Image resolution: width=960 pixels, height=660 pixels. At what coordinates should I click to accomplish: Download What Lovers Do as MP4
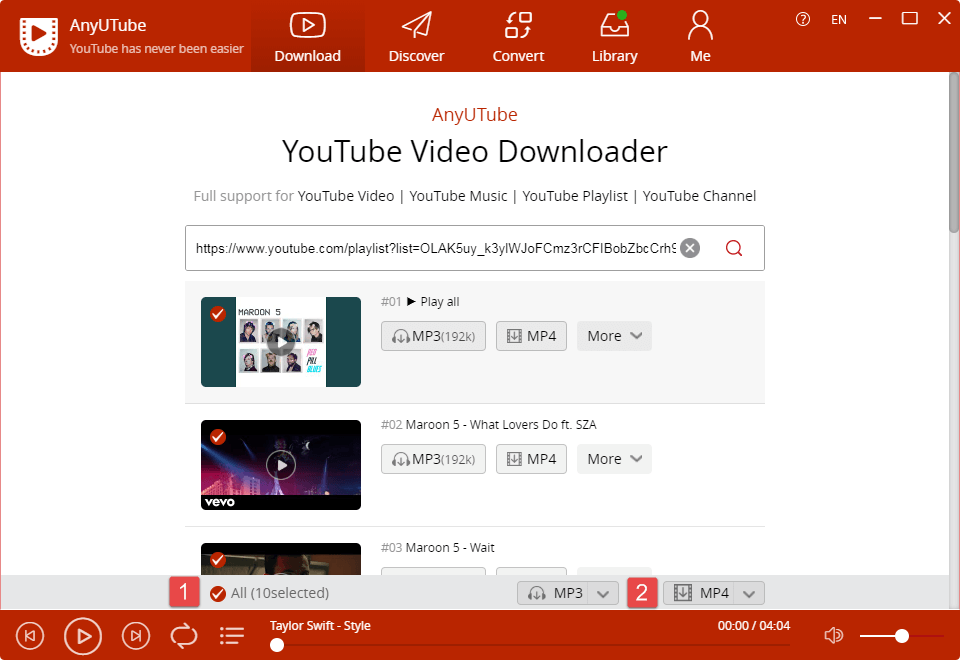(531, 459)
